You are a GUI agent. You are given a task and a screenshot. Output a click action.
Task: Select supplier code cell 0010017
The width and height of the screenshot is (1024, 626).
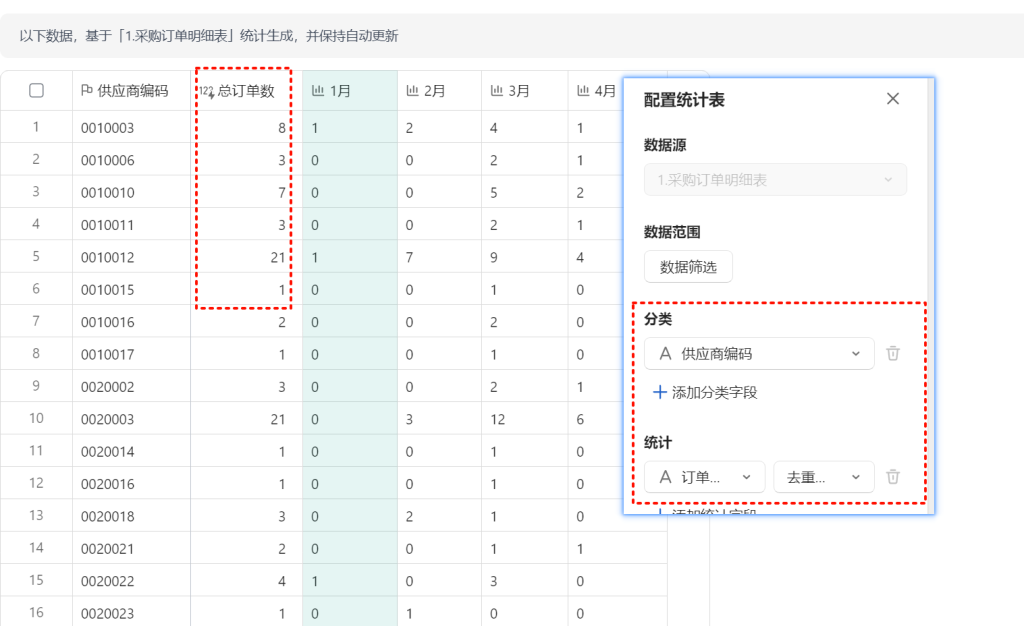[131, 354]
